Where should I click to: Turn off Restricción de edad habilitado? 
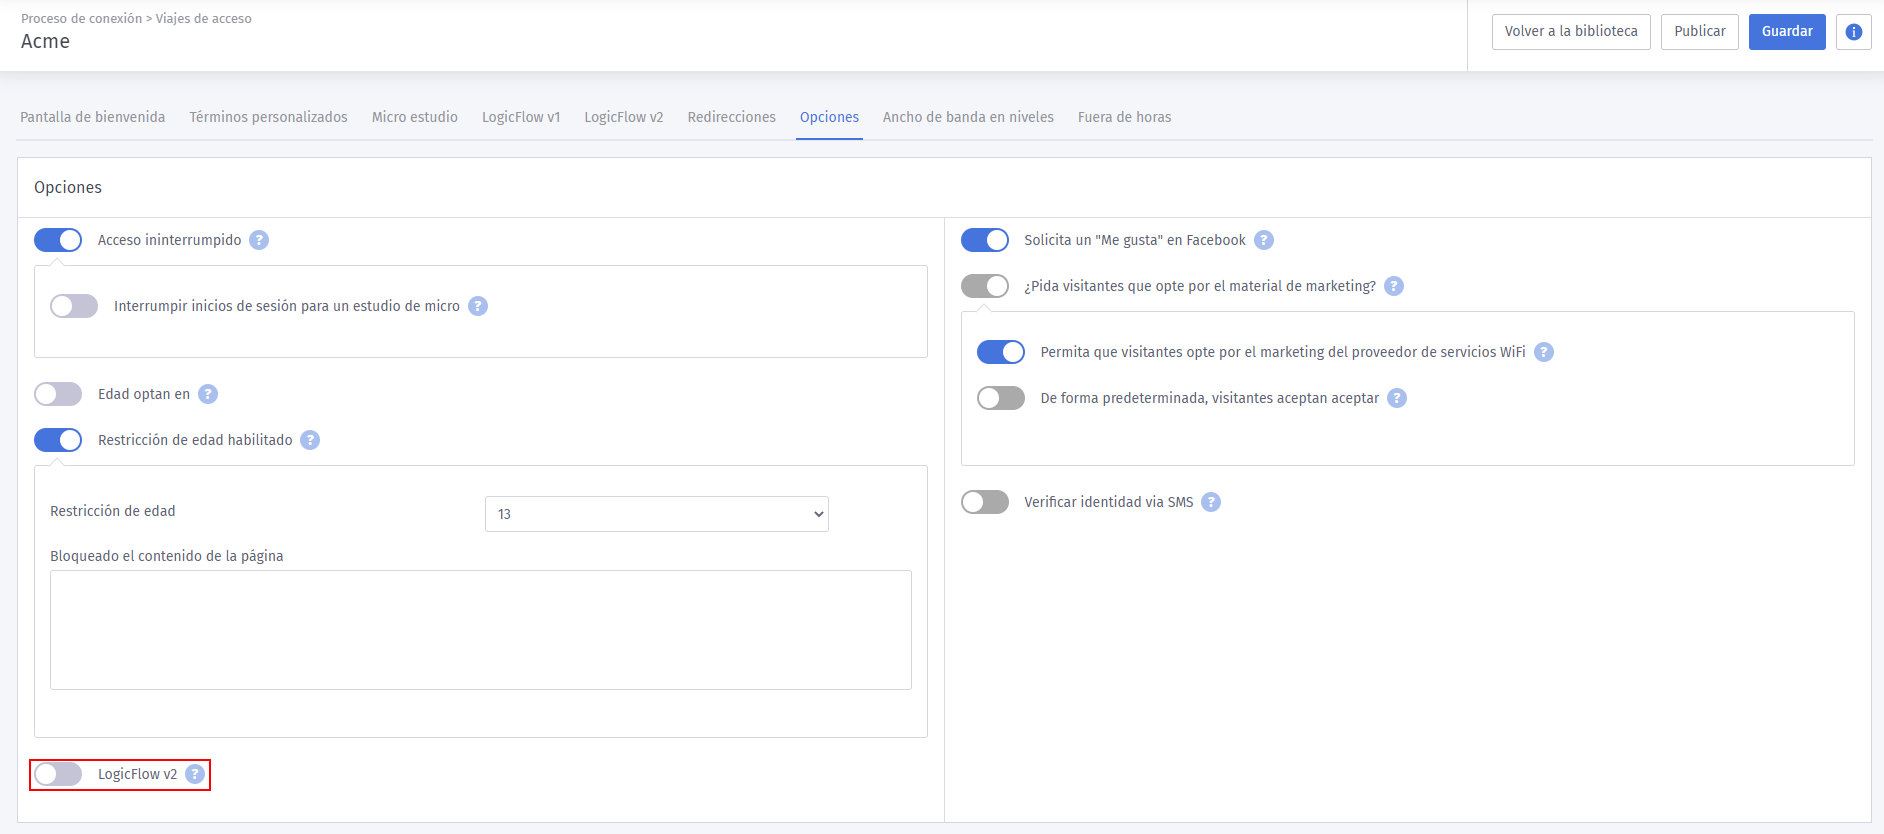(x=58, y=440)
